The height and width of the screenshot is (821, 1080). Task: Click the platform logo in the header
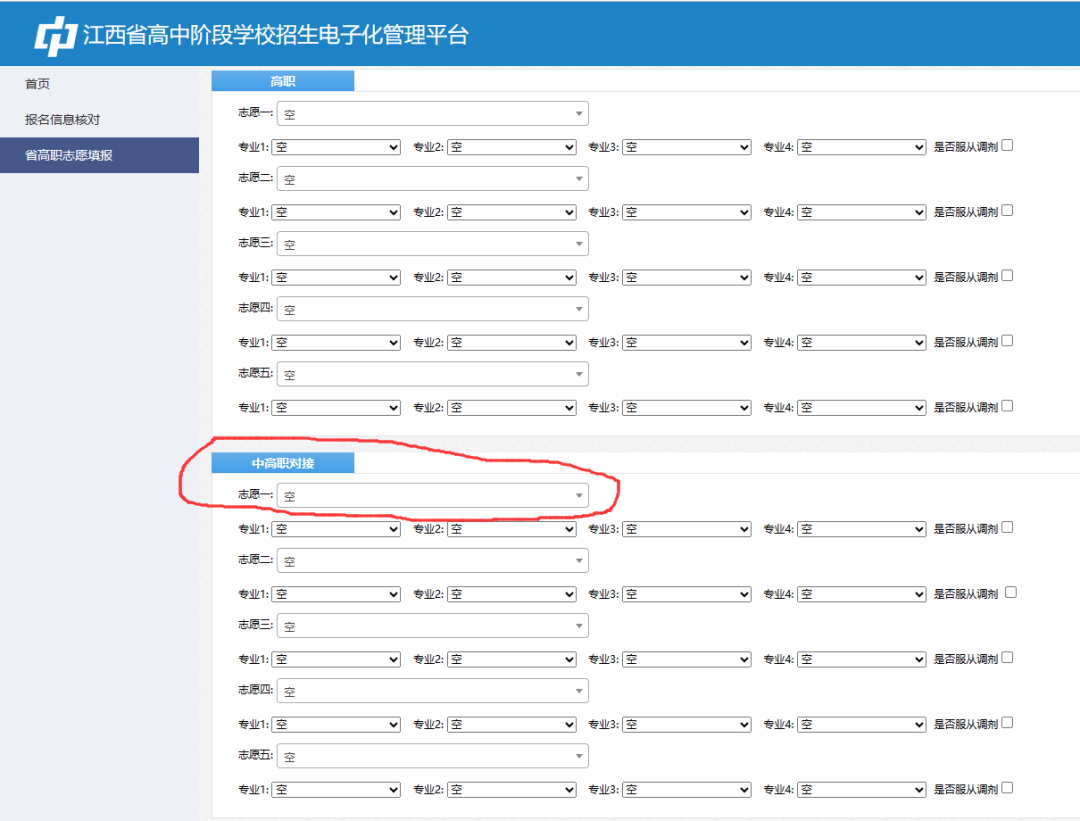(55, 36)
